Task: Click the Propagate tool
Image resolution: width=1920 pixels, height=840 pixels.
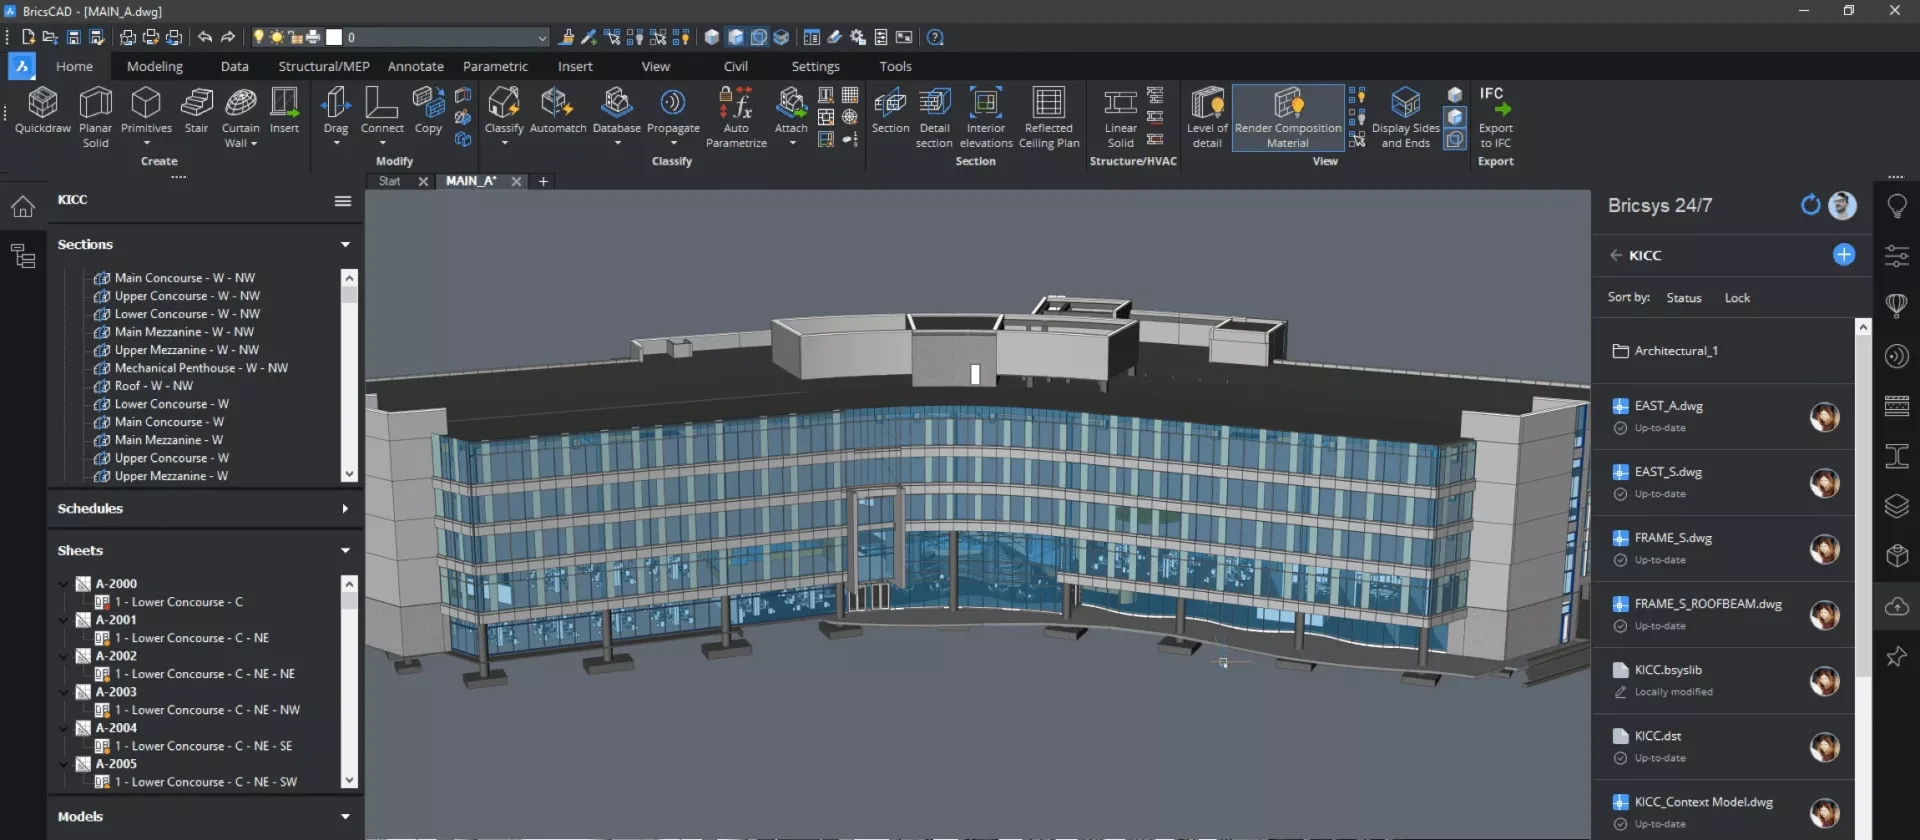Action: [673, 110]
